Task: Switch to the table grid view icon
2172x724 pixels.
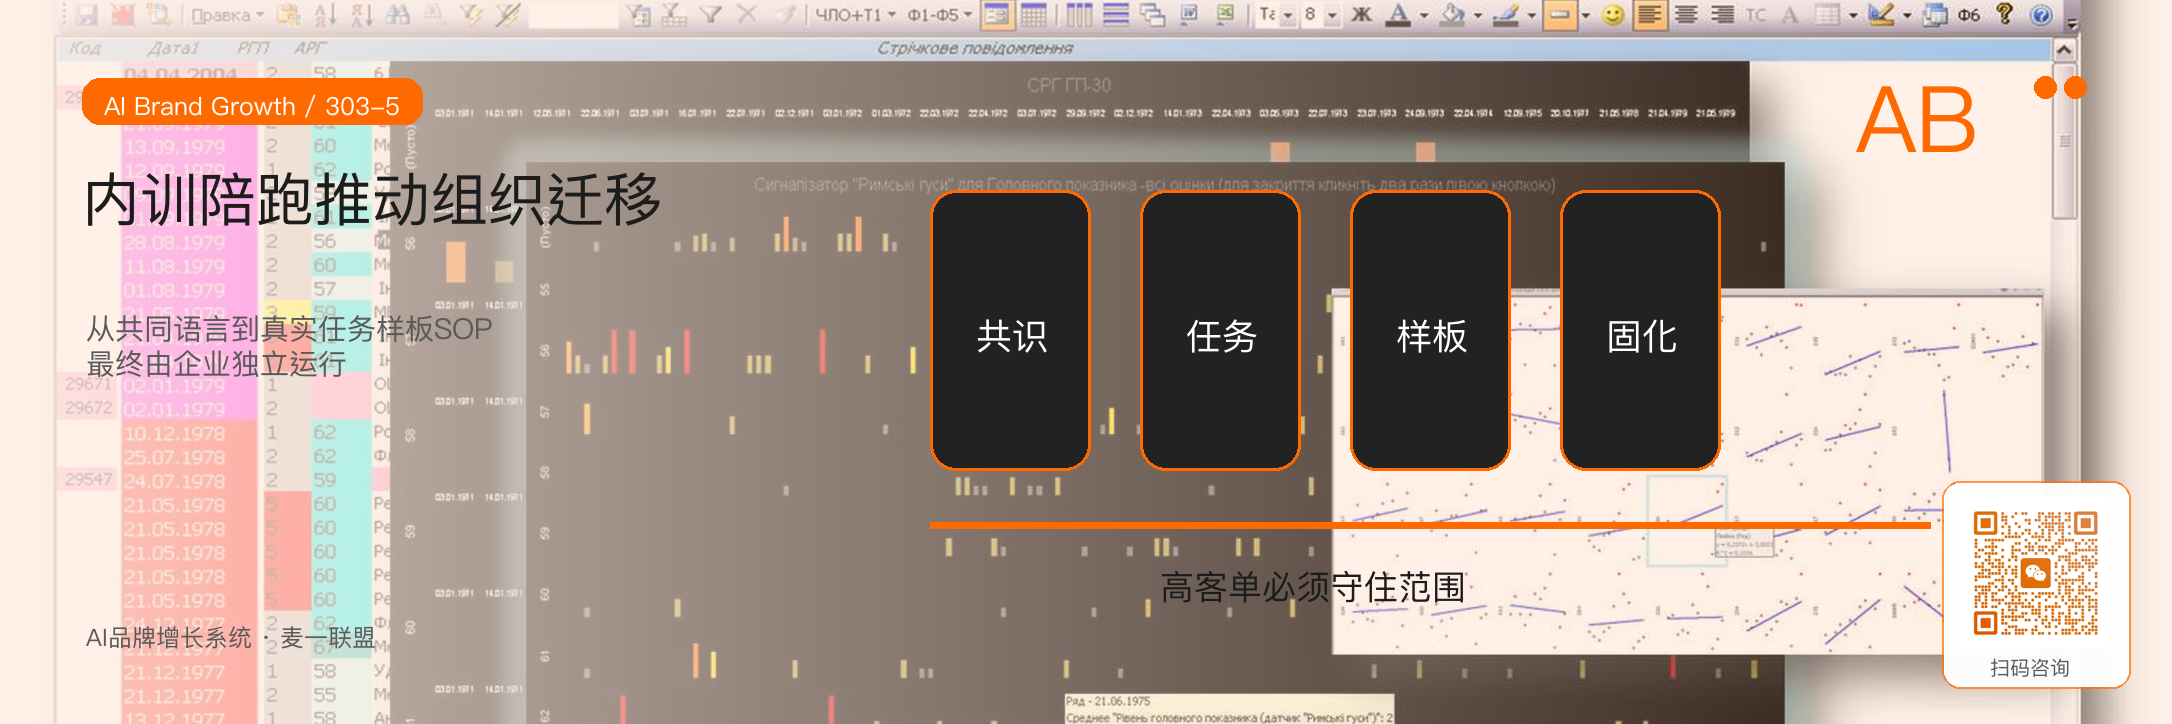Action: coord(1034,15)
